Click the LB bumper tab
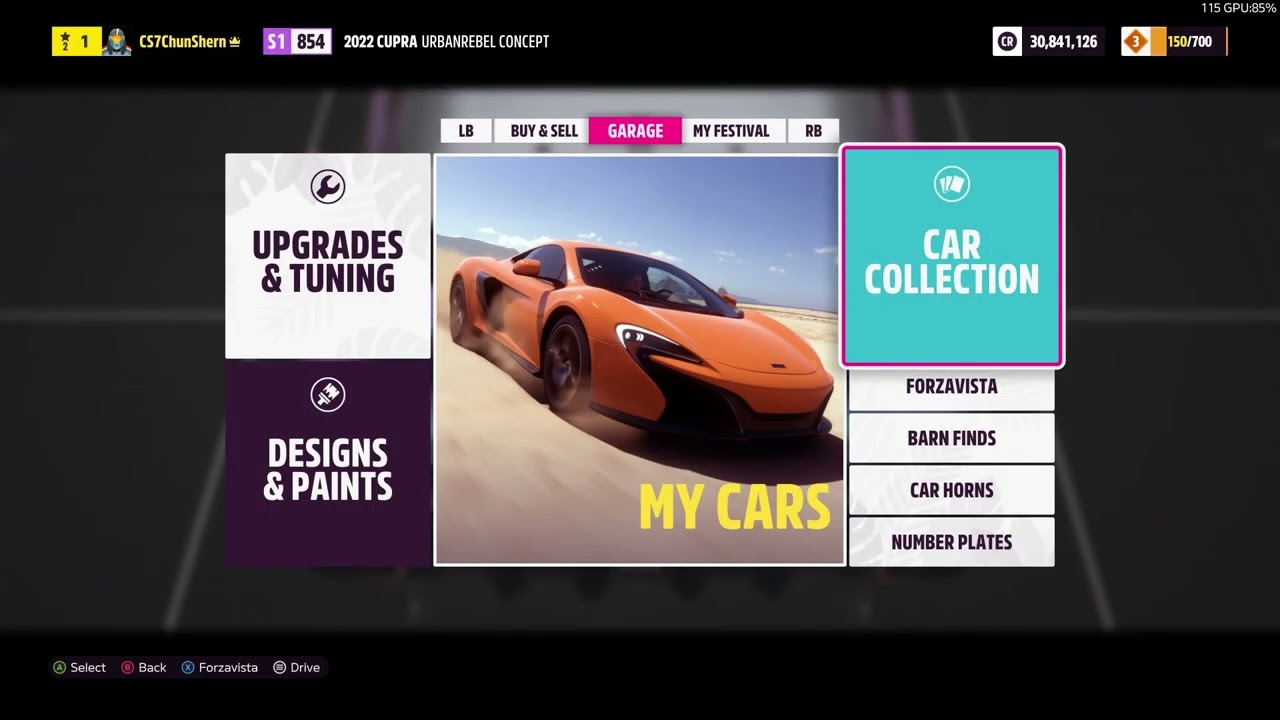The width and height of the screenshot is (1280, 720). (x=466, y=131)
